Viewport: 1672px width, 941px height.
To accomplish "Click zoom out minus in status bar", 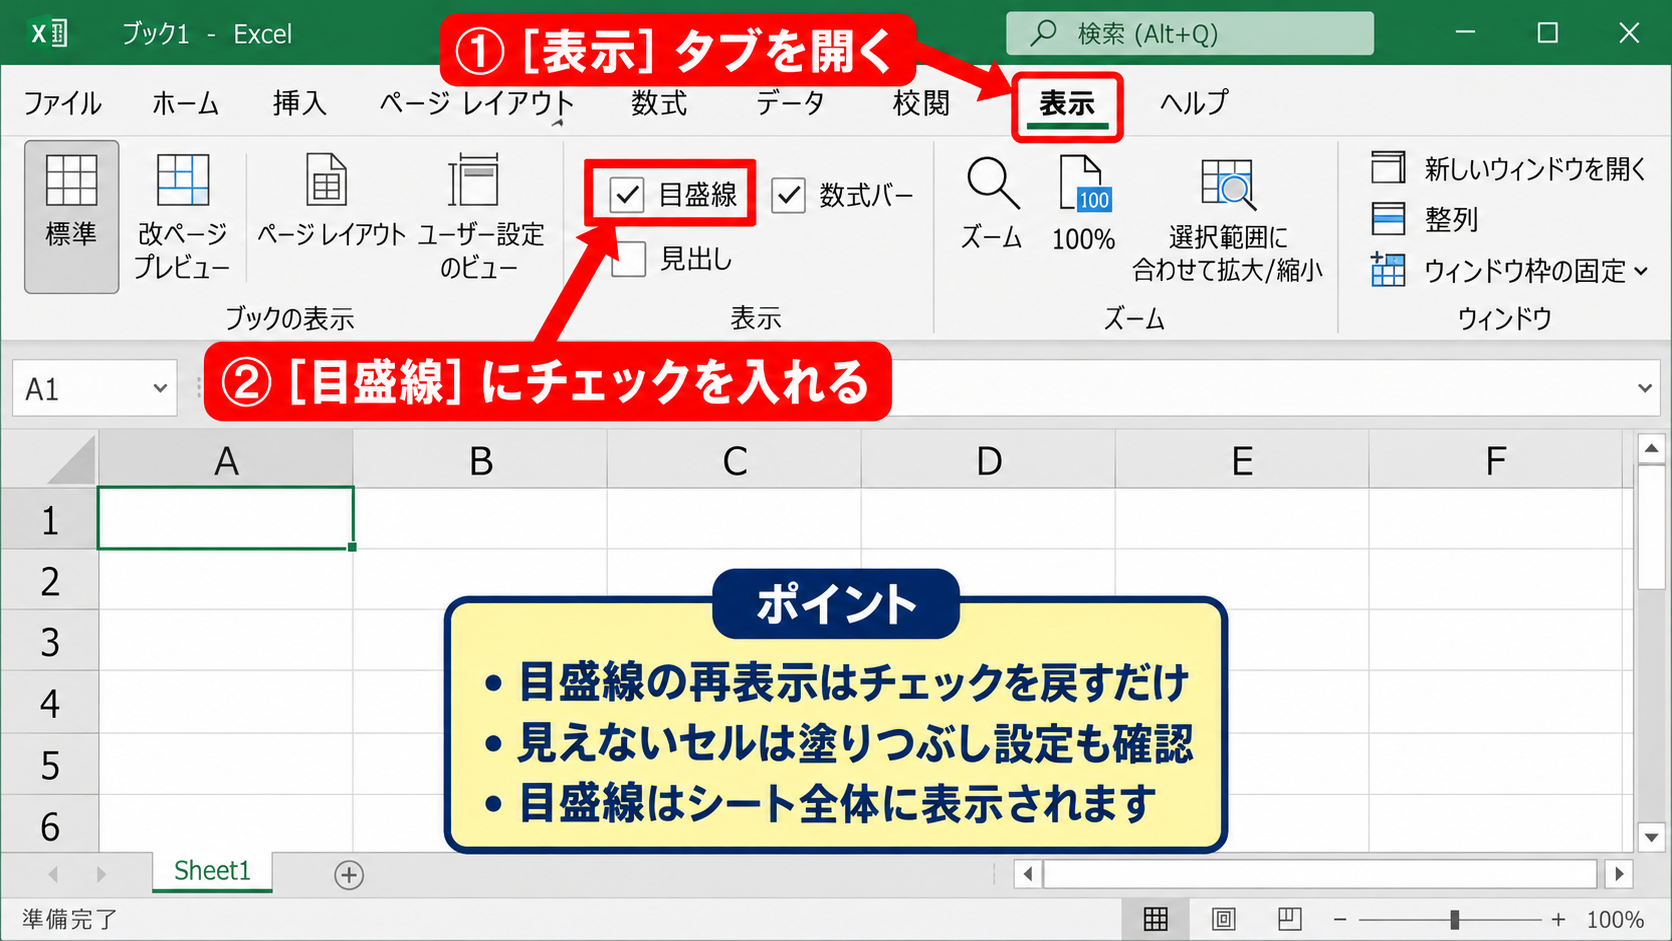I will pyautogui.click(x=1340, y=919).
